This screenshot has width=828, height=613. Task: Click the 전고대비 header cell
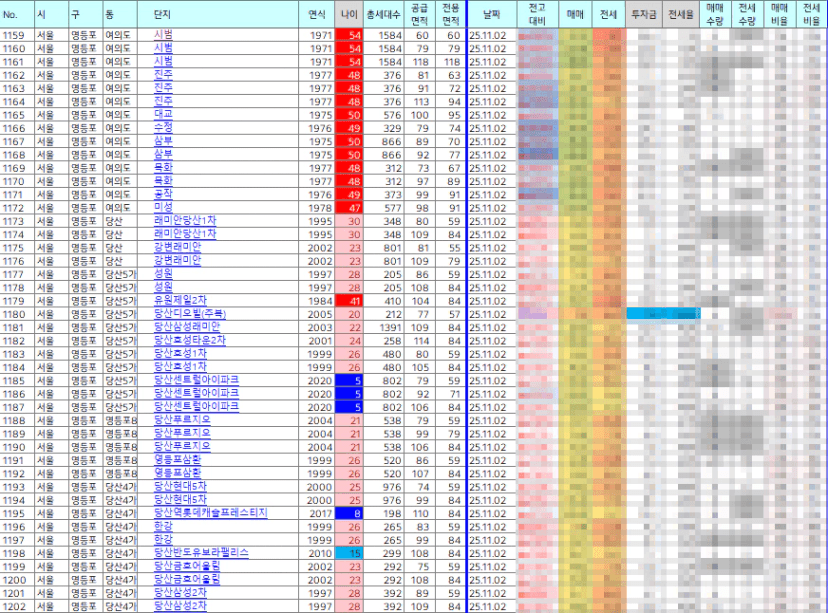coord(538,14)
